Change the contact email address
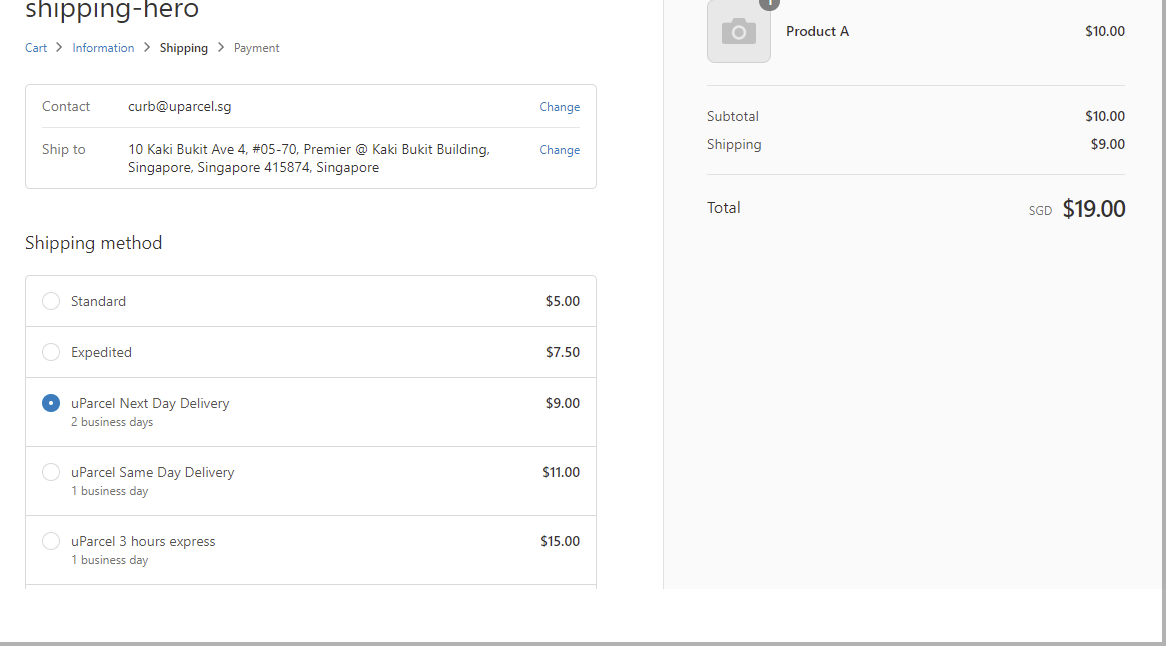 (559, 107)
